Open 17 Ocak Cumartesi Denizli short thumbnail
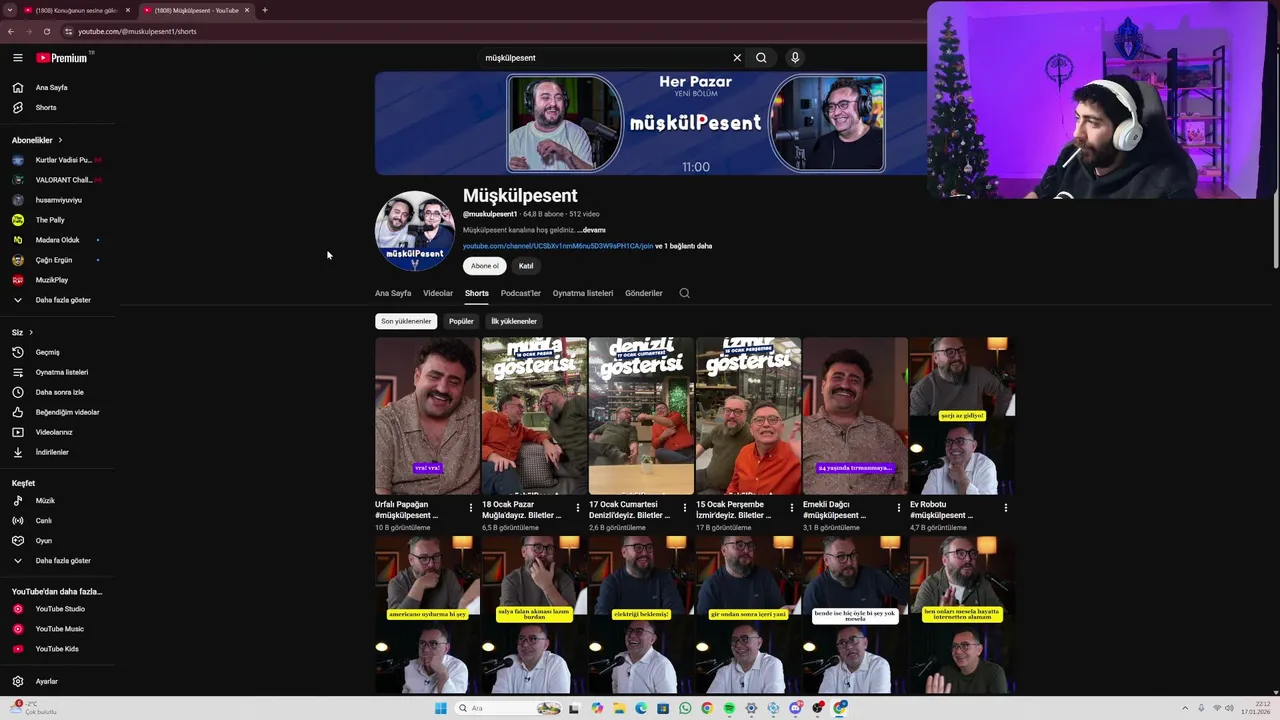 click(641, 416)
